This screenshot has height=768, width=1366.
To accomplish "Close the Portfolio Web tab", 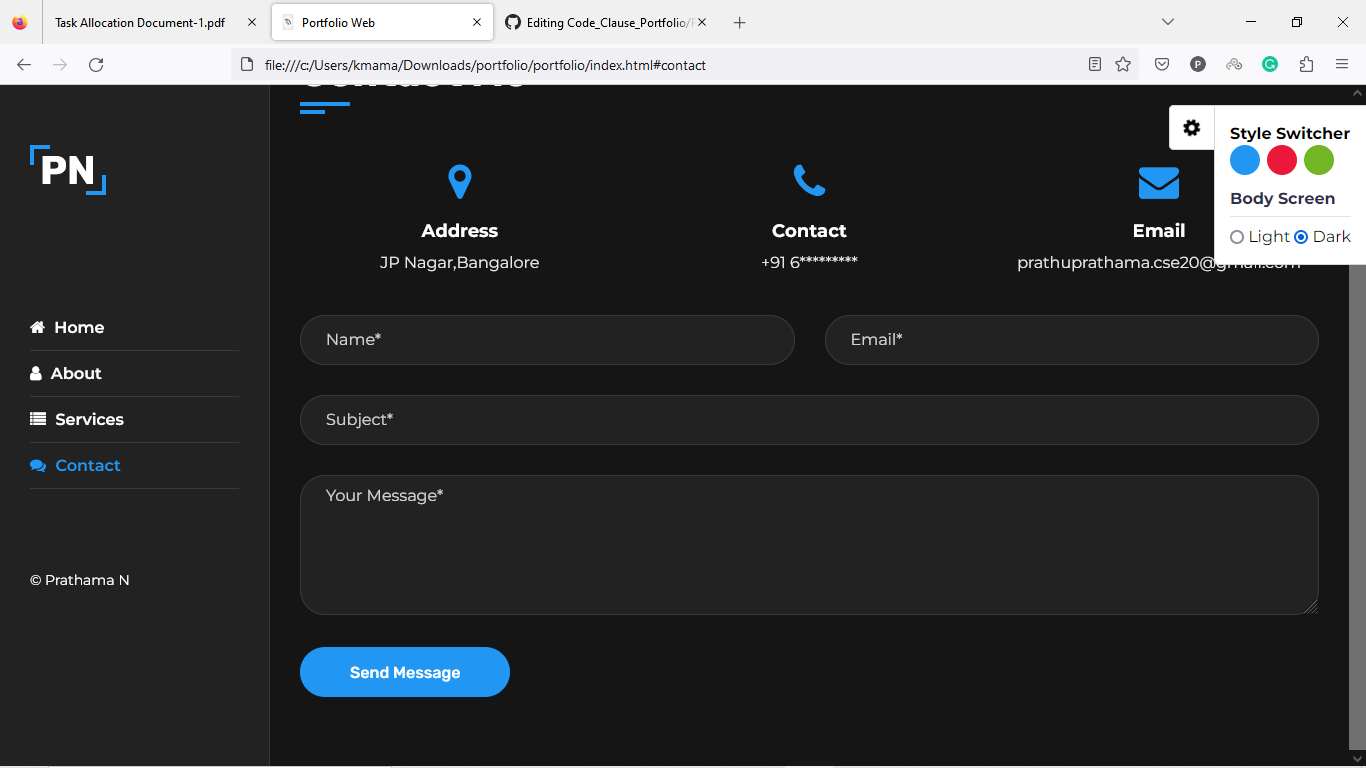I will [x=477, y=22].
